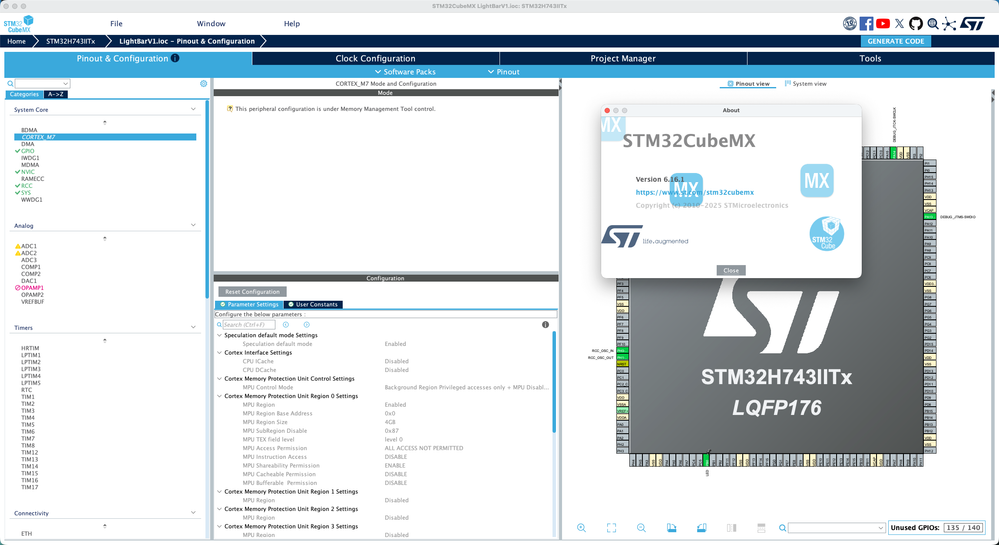Click the vertical split layout icon
Viewport: 999px width, 545px height.
731,528
